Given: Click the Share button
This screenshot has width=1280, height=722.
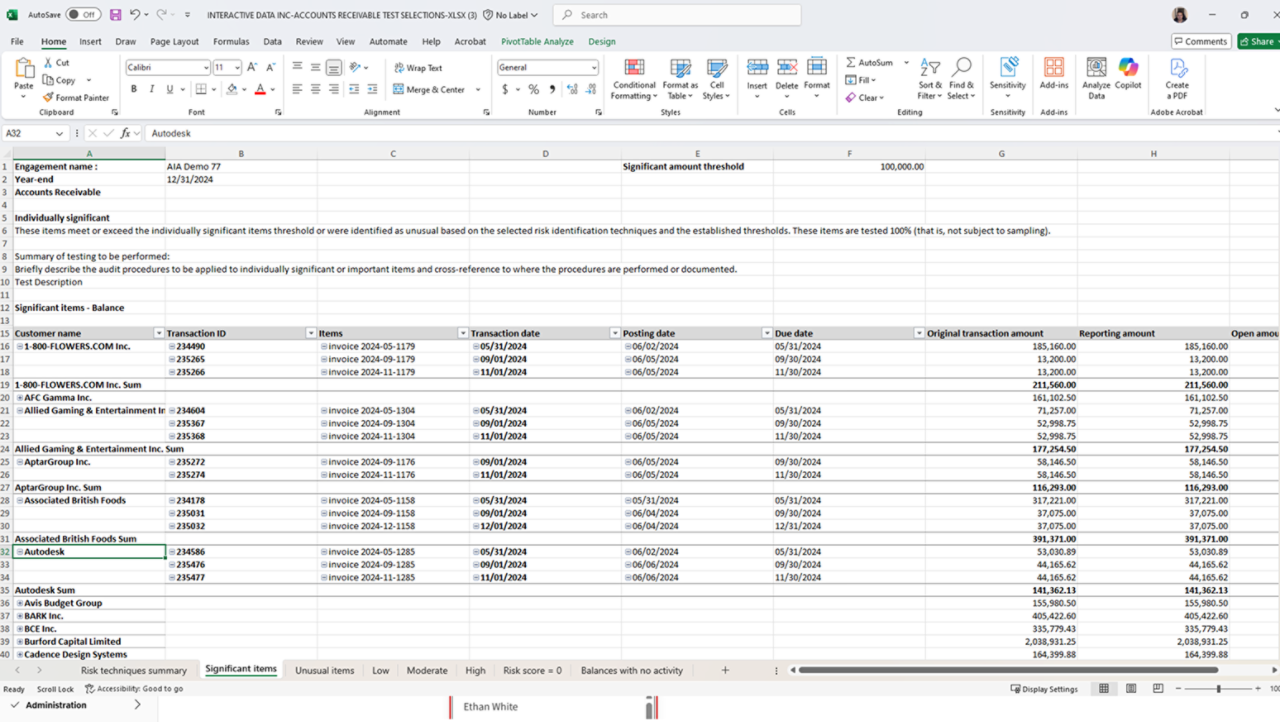Looking at the screenshot, I should (1257, 42).
